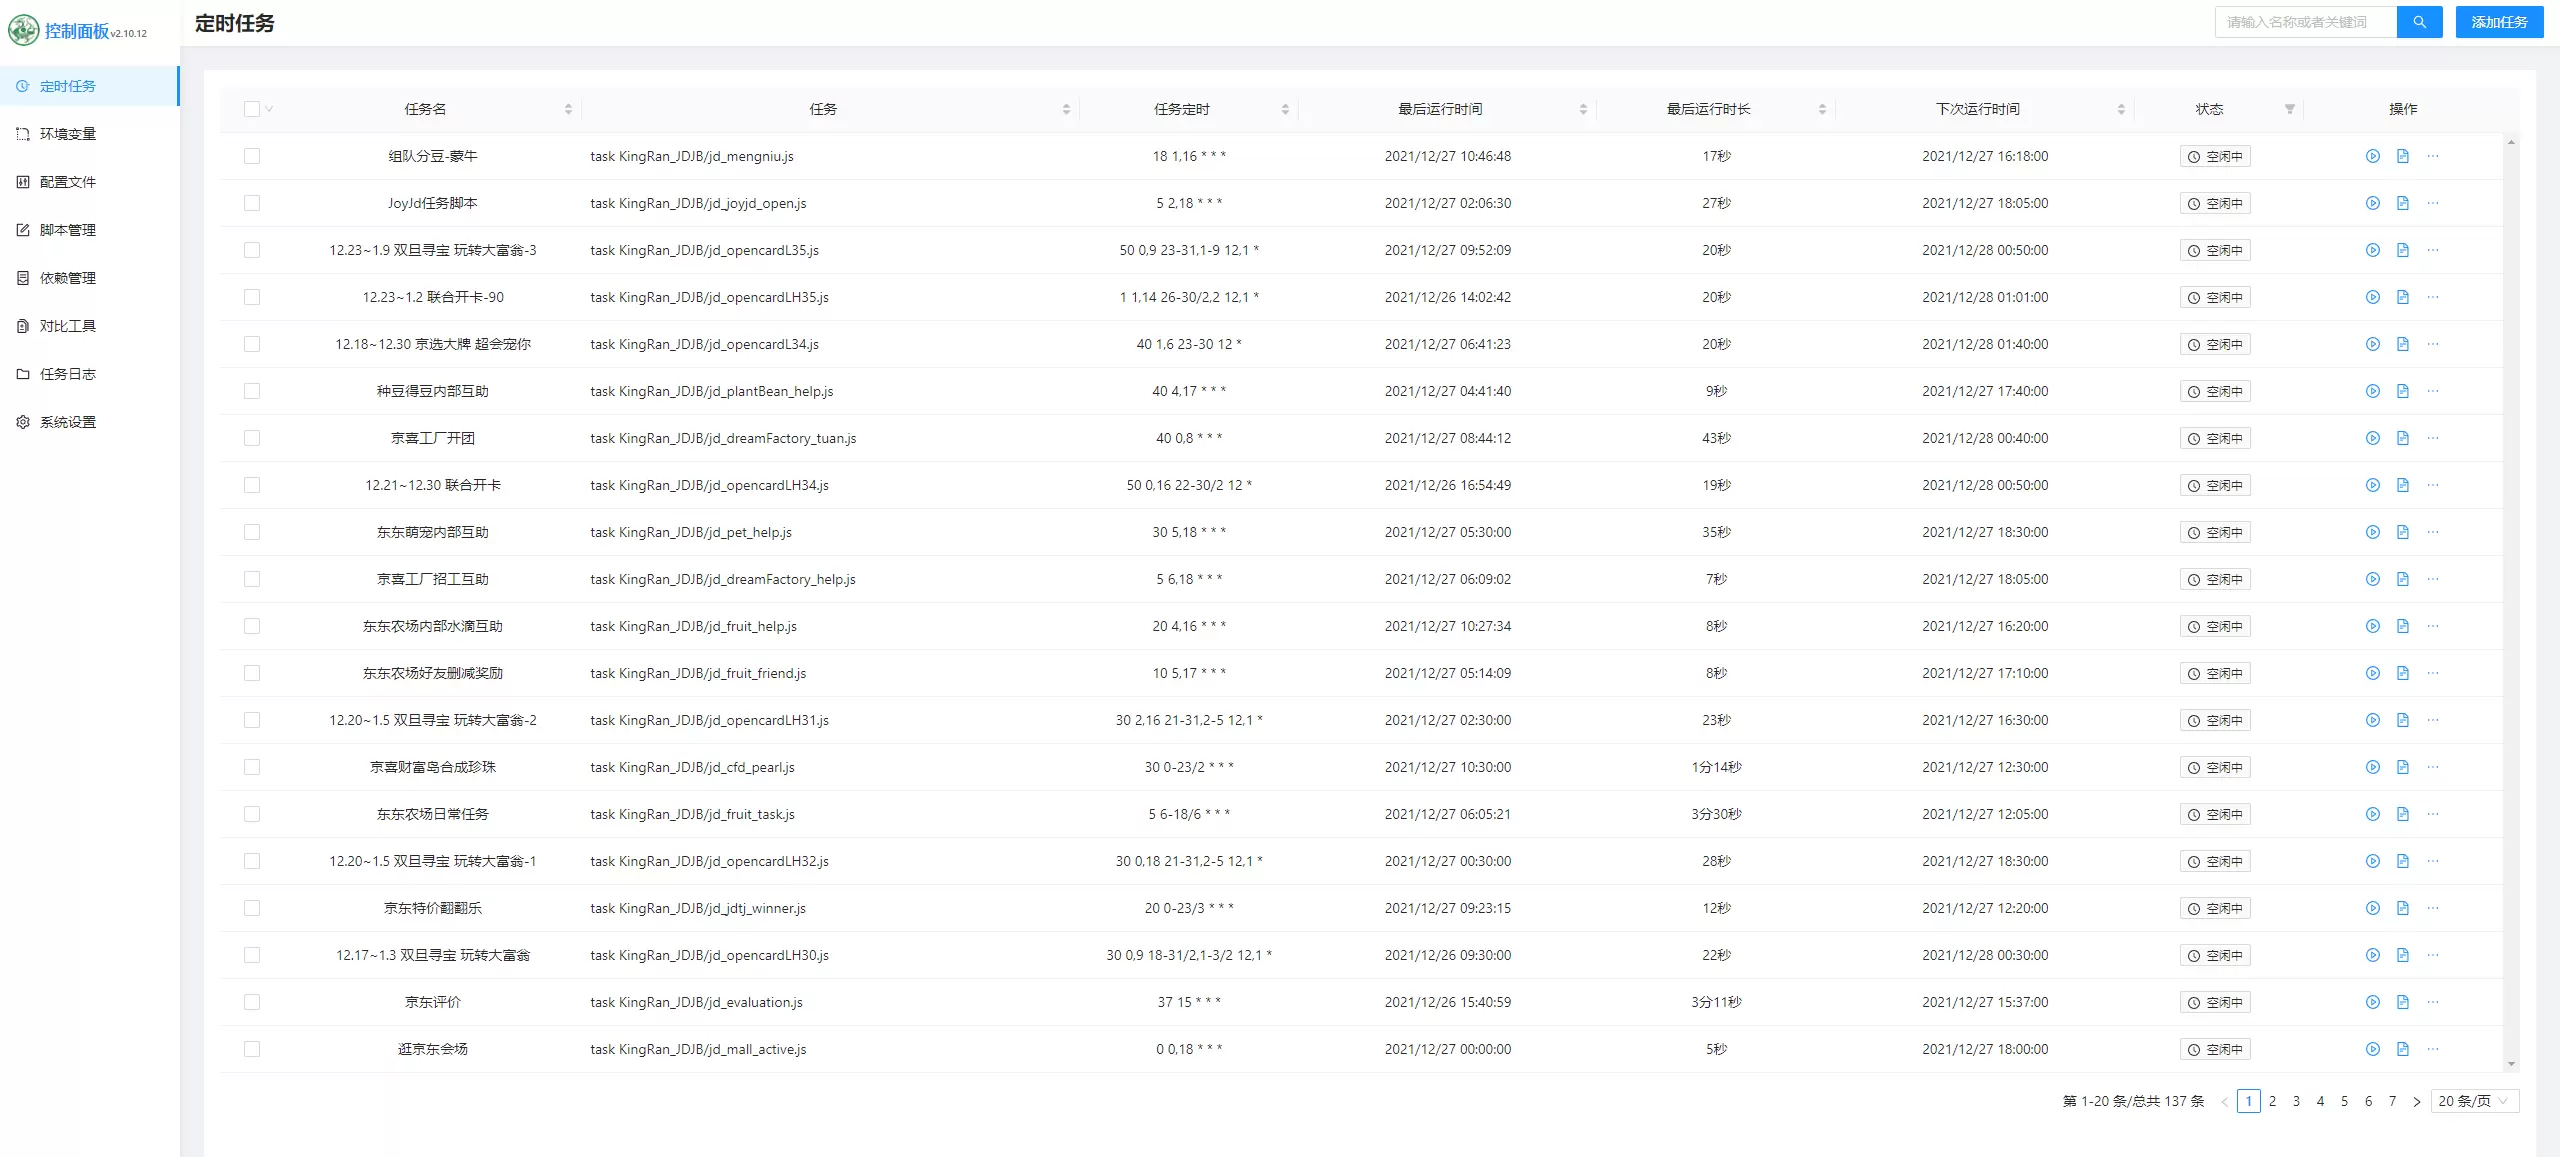Screen dimensions: 2560x1157
Task: Click the 添加任务 button
Action: pos(2498,22)
